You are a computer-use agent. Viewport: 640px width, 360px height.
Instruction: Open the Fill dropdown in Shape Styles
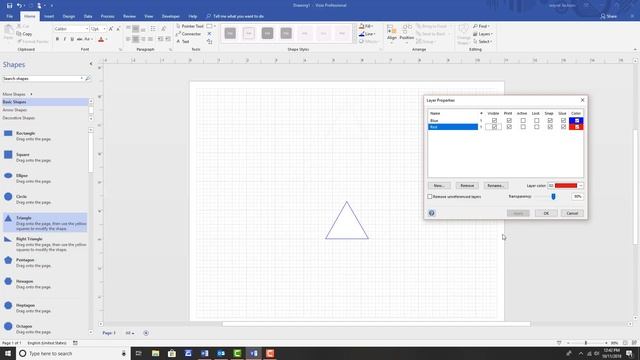click(x=367, y=26)
